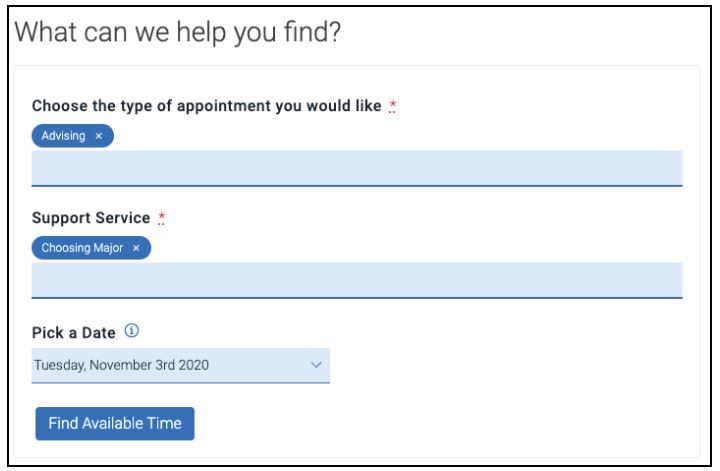Focus the Support Service input field

(356, 280)
